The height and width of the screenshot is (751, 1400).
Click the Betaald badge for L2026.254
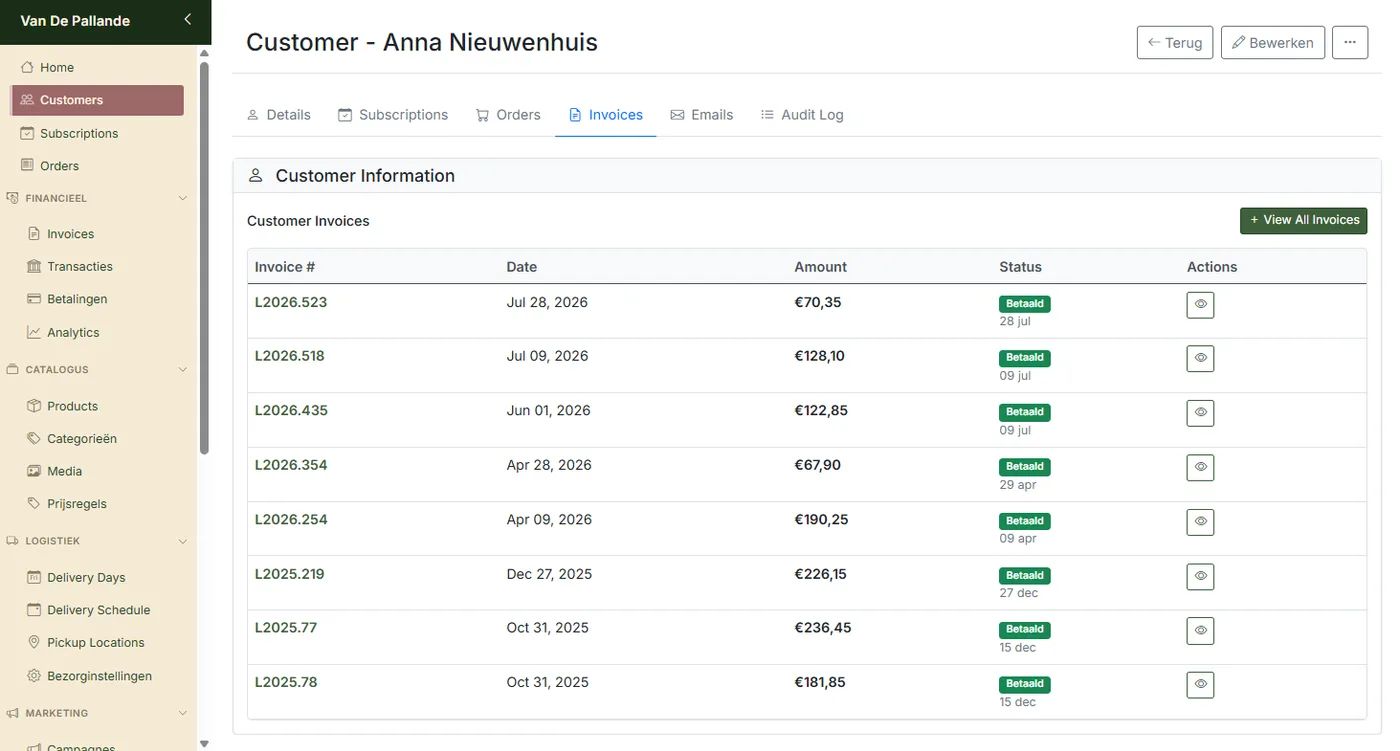(1025, 521)
